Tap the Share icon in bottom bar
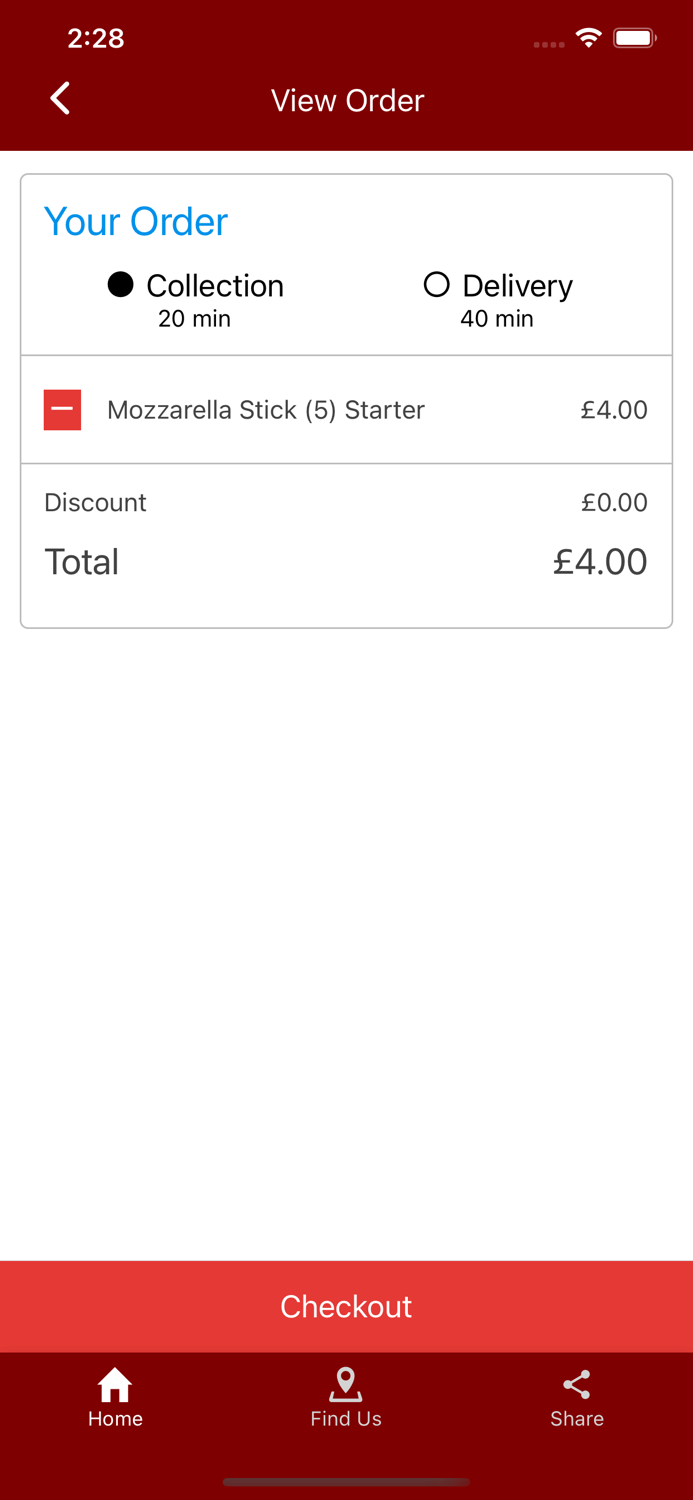 click(577, 1385)
